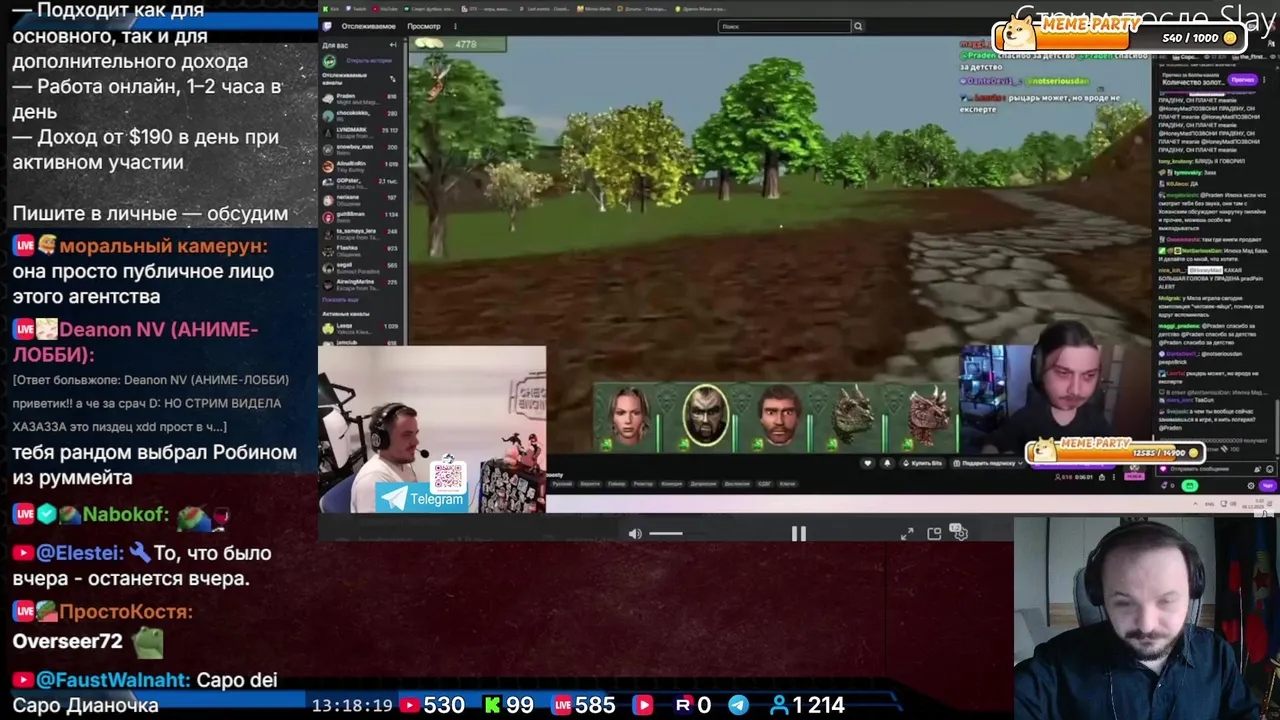Viewport: 1280px width, 720px height.
Task: Open the player settings gear icon
Action: point(959,533)
